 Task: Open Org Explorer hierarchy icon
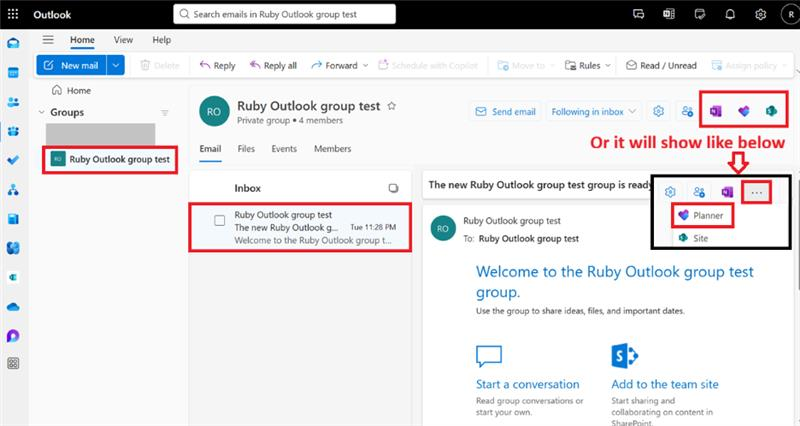pos(13,190)
